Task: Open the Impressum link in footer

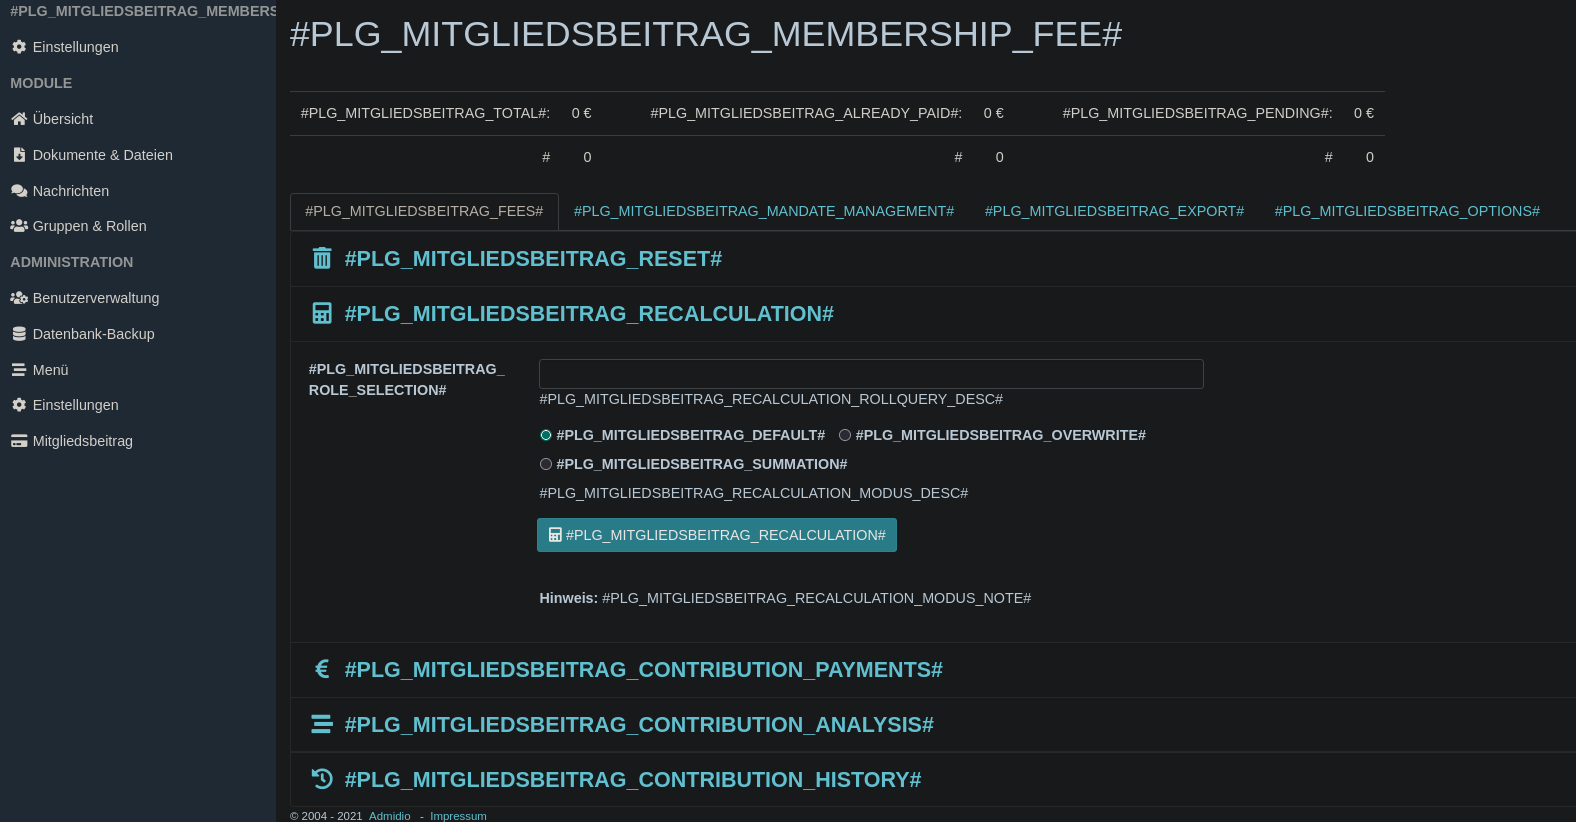Action: pos(458,816)
